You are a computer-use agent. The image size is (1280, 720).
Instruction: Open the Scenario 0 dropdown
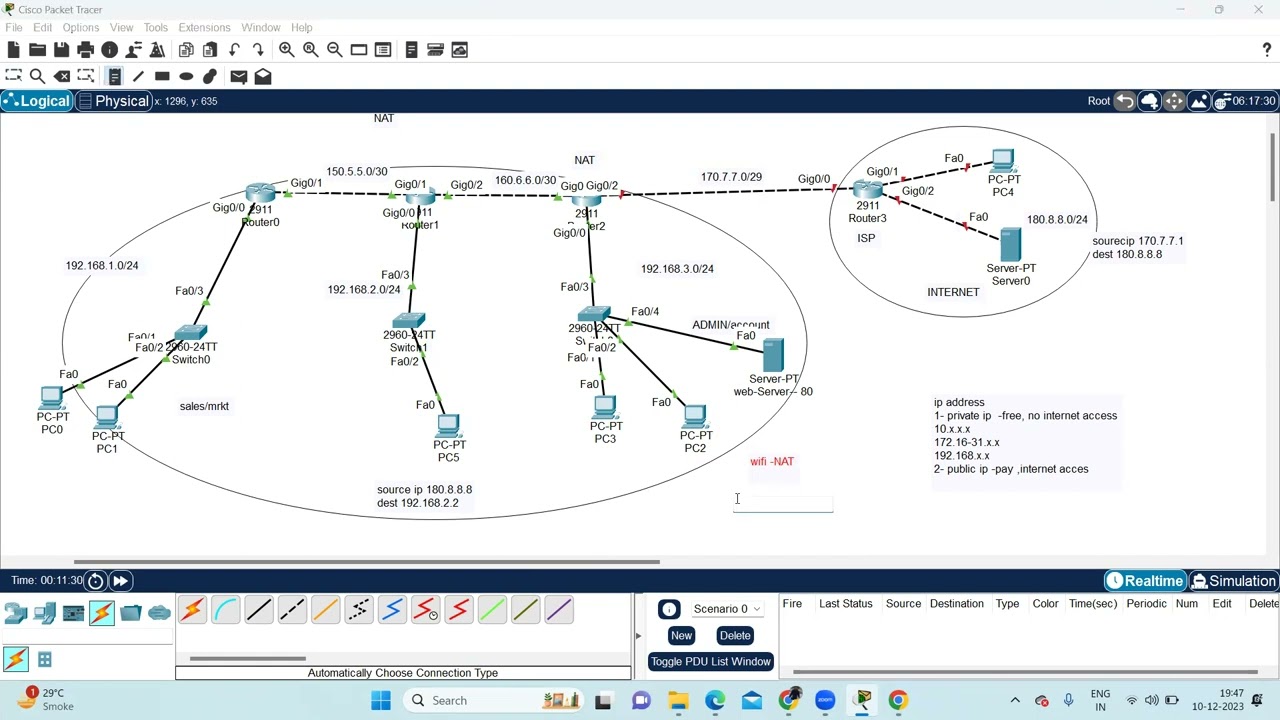click(x=728, y=609)
